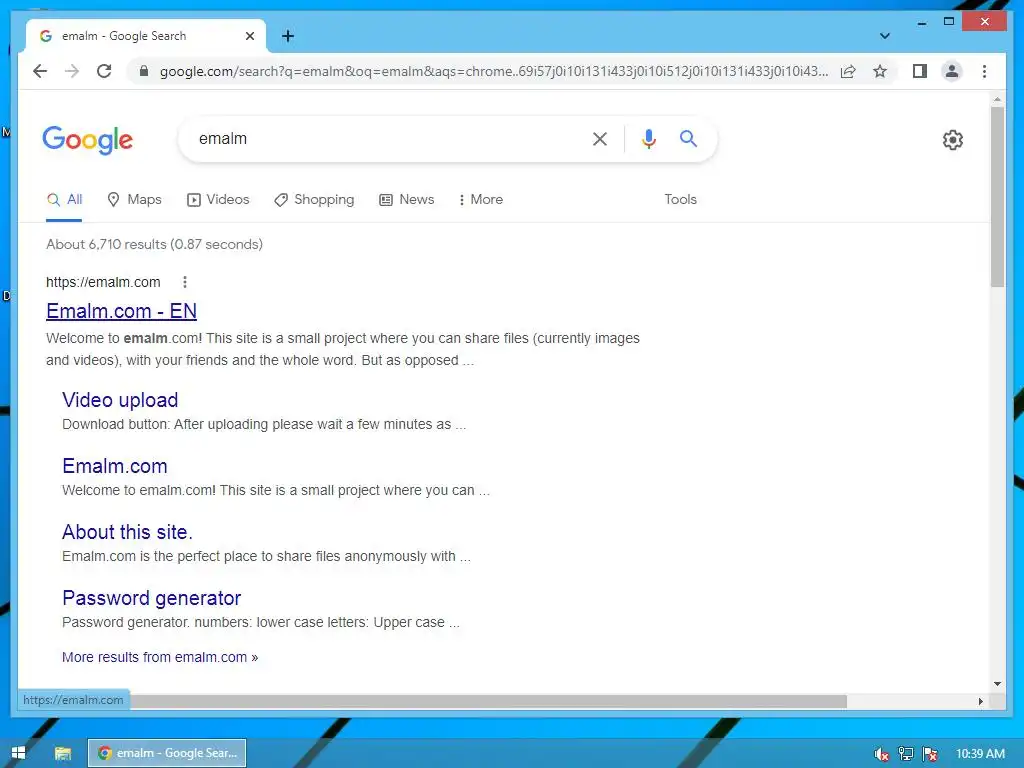The height and width of the screenshot is (768, 1024).
Task: Open the Chrome side panel
Action: point(920,71)
